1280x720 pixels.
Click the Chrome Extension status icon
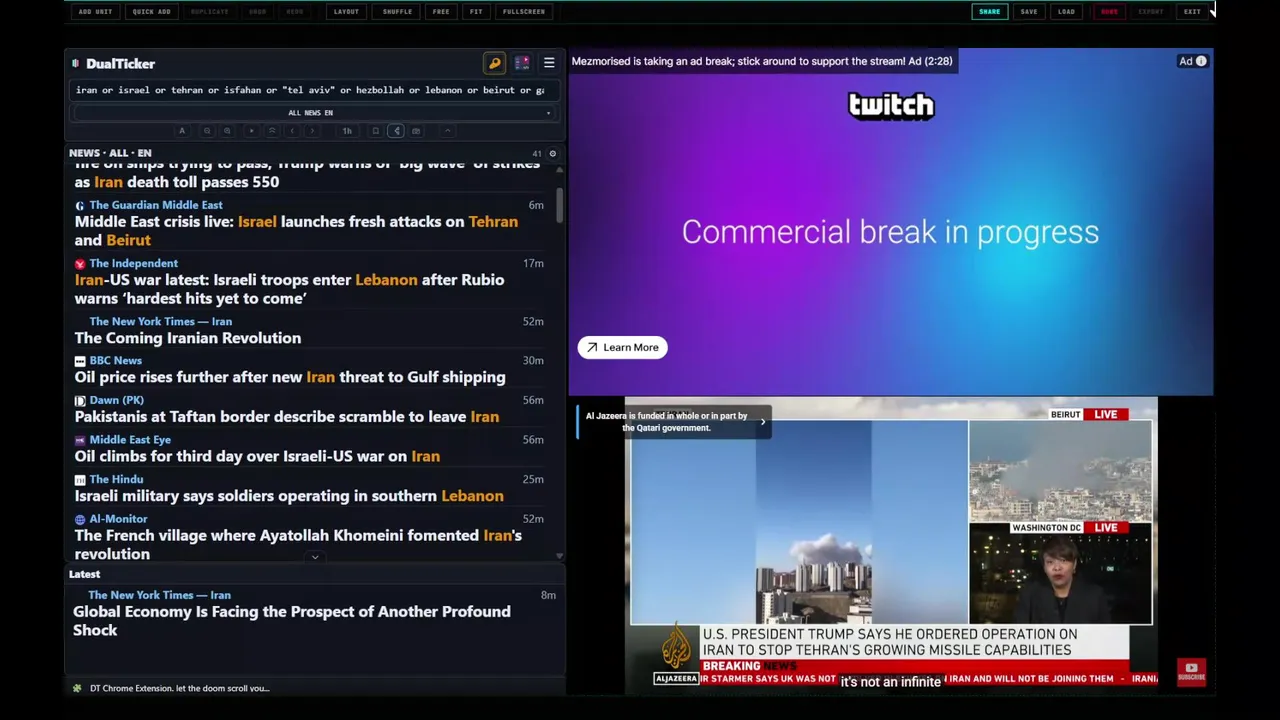pyautogui.click(x=77, y=688)
